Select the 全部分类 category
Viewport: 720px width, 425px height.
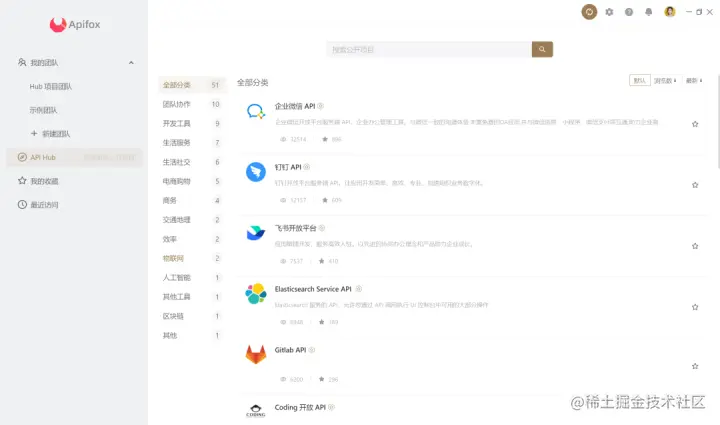point(192,85)
